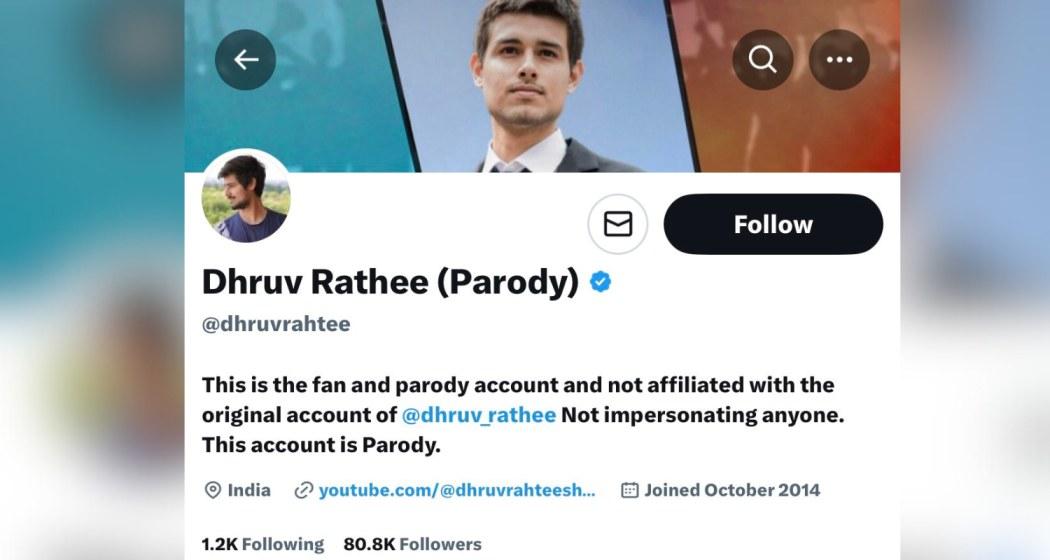View the 80.8K Followers list

tap(412, 544)
